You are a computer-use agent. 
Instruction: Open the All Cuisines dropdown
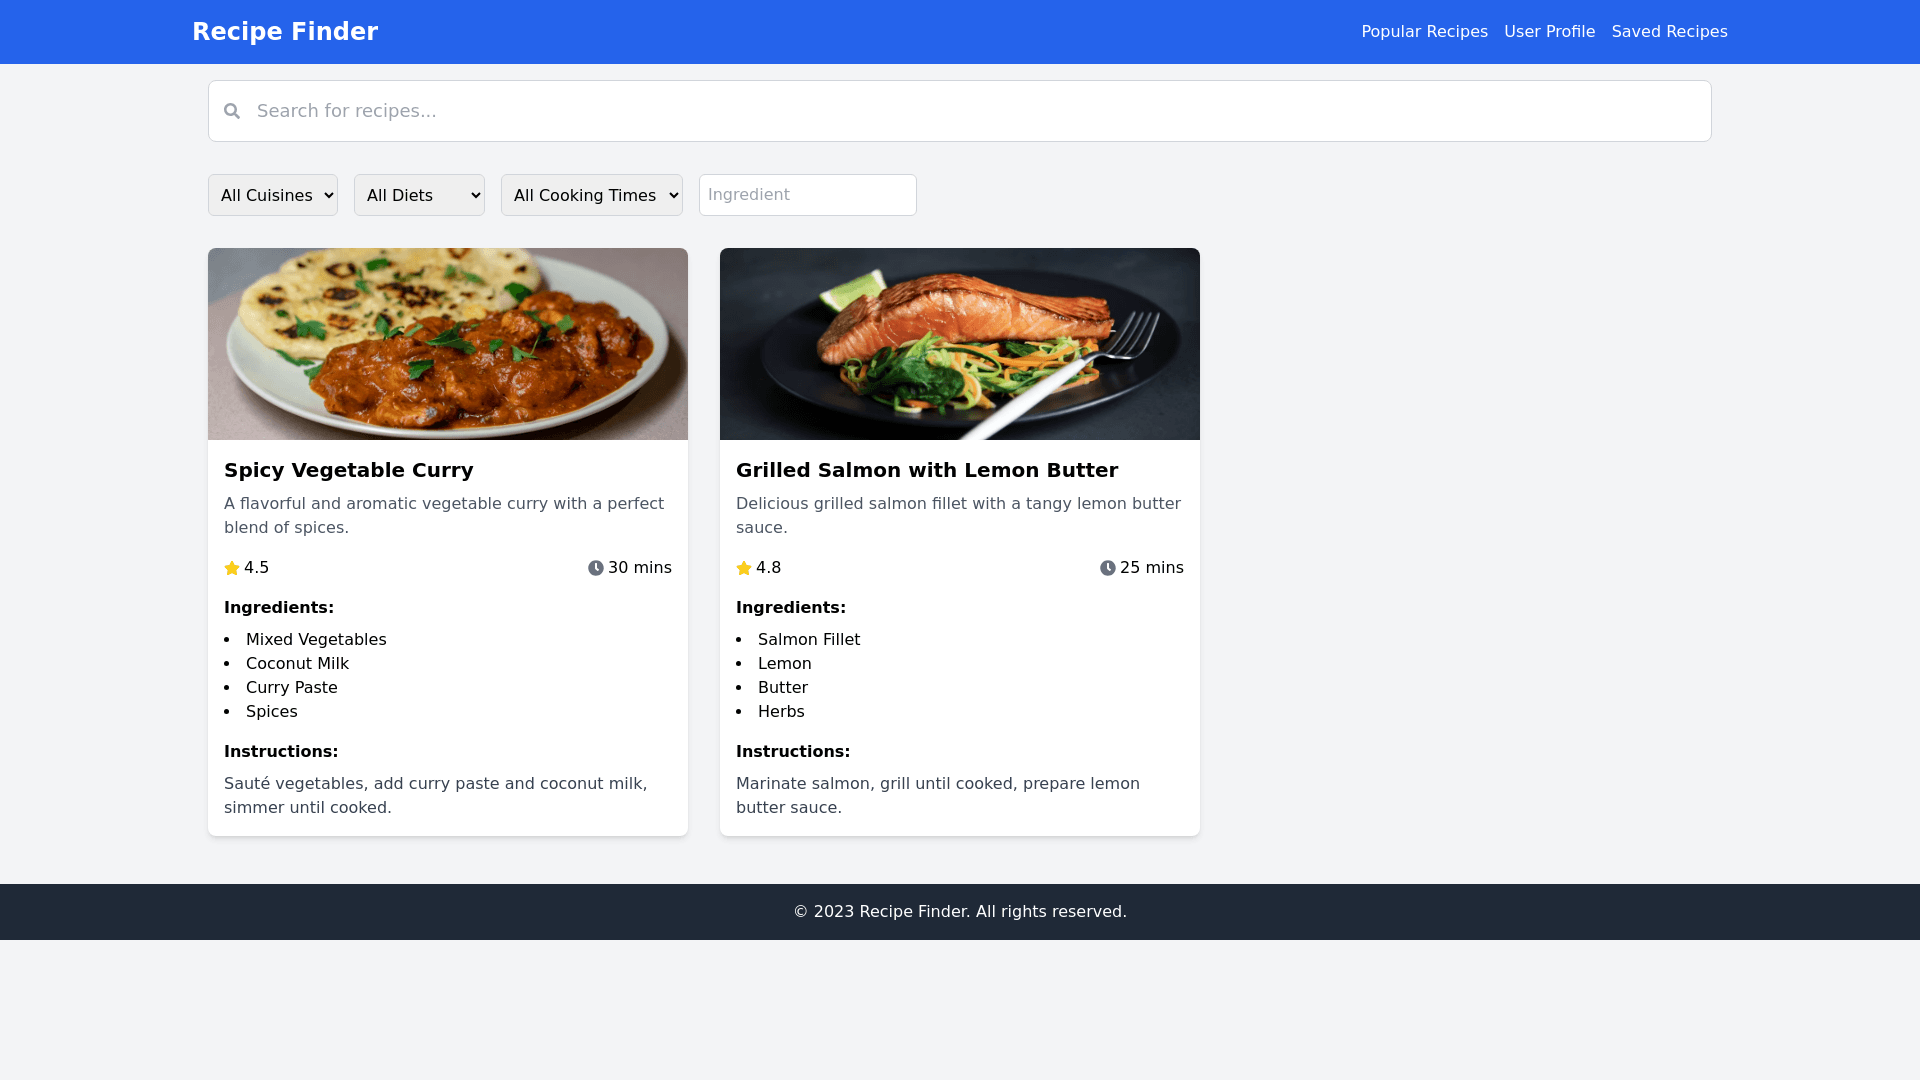[x=272, y=195]
